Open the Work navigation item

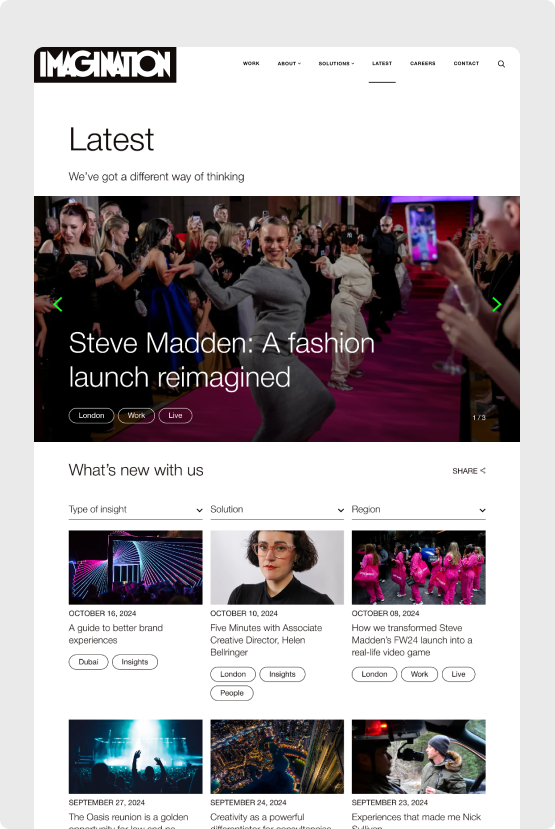pyautogui.click(x=251, y=63)
